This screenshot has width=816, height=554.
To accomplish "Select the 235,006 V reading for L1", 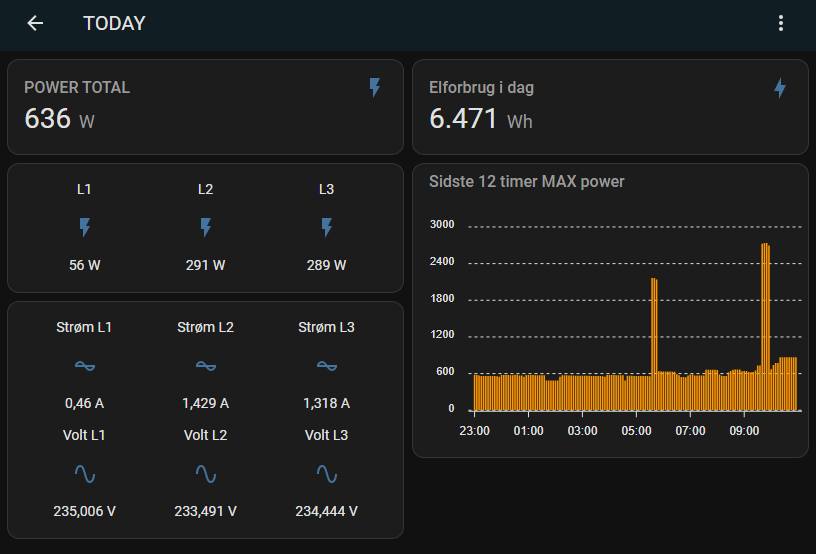I will pyautogui.click(x=84, y=511).
